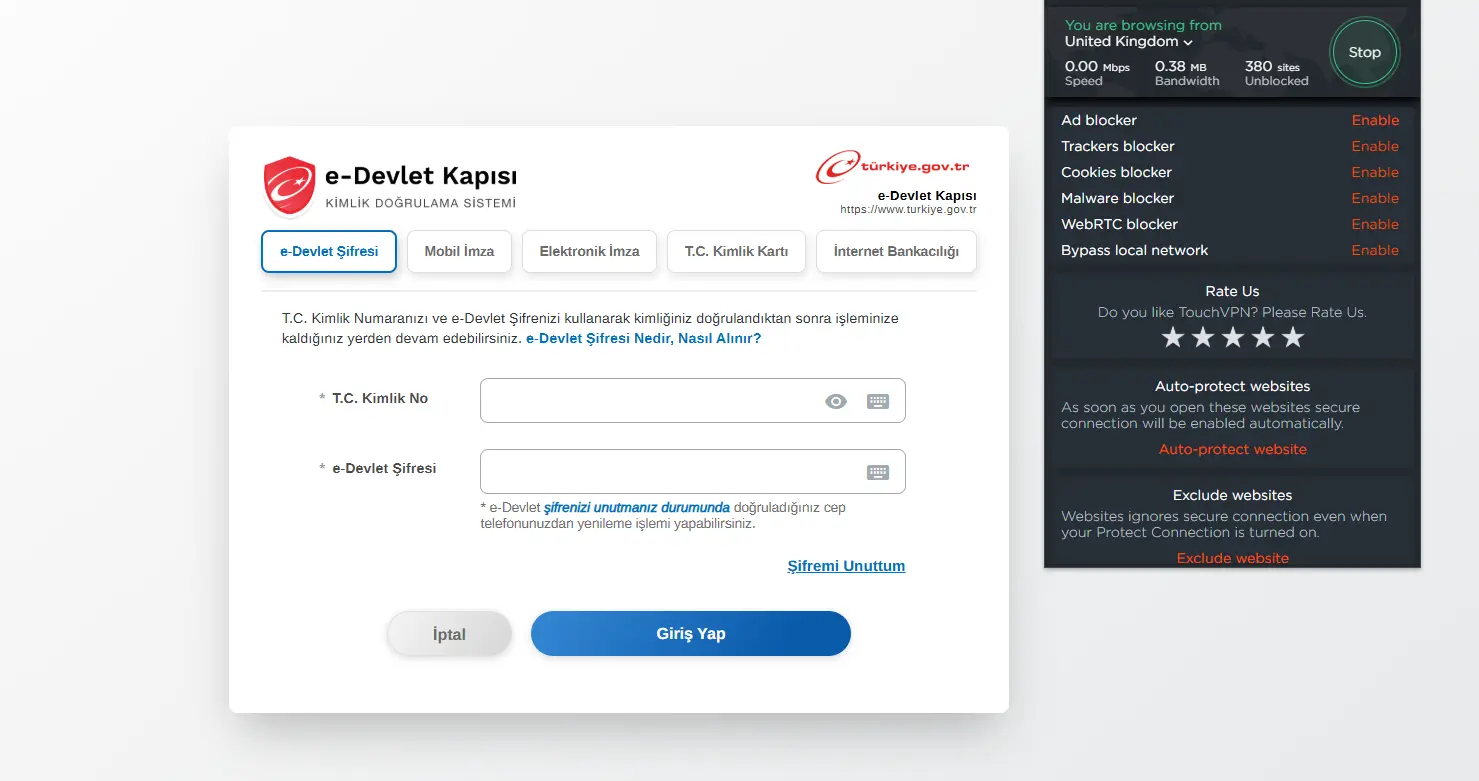
Task: Switch to the İnternet Bankacılığı tab
Action: tap(896, 251)
